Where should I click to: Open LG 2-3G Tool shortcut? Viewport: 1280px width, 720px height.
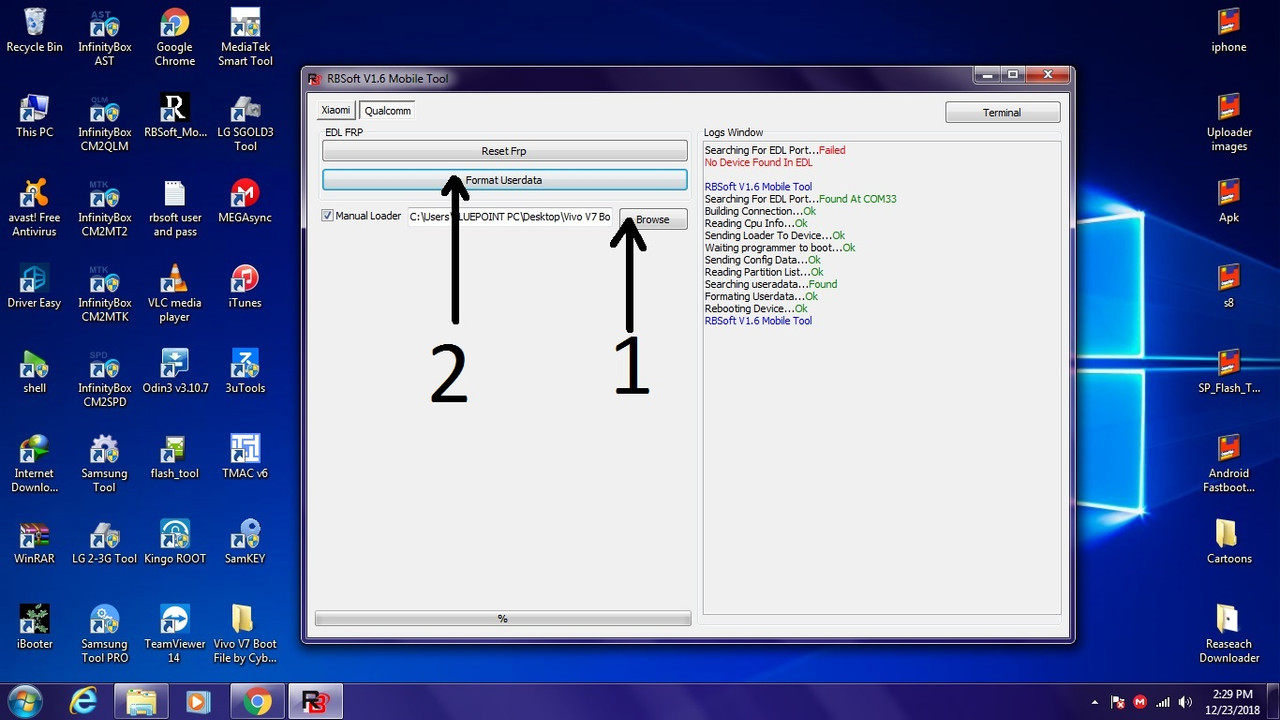[104, 542]
